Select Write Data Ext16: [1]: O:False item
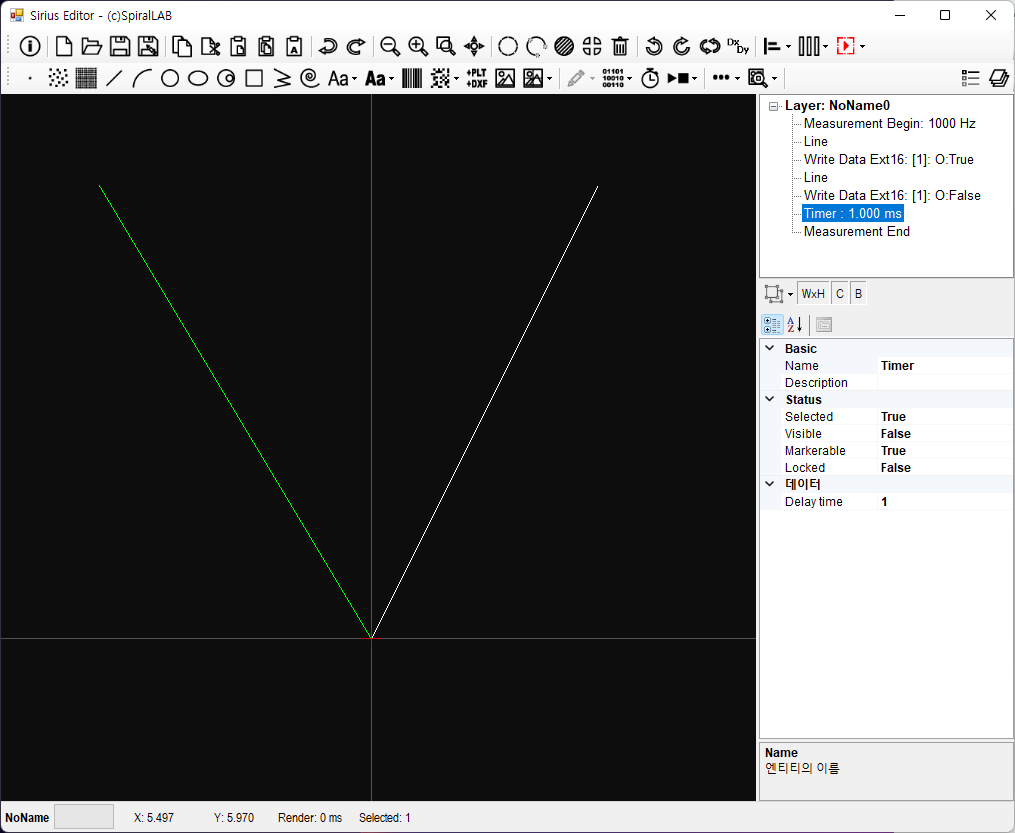 point(892,195)
